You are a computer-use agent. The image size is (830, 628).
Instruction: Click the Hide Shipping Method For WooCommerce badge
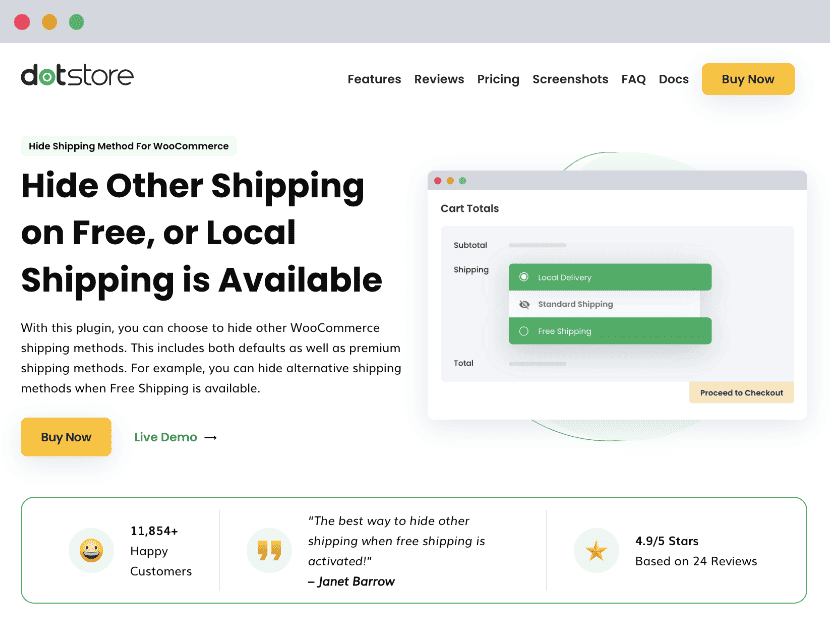click(x=129, y=146)
